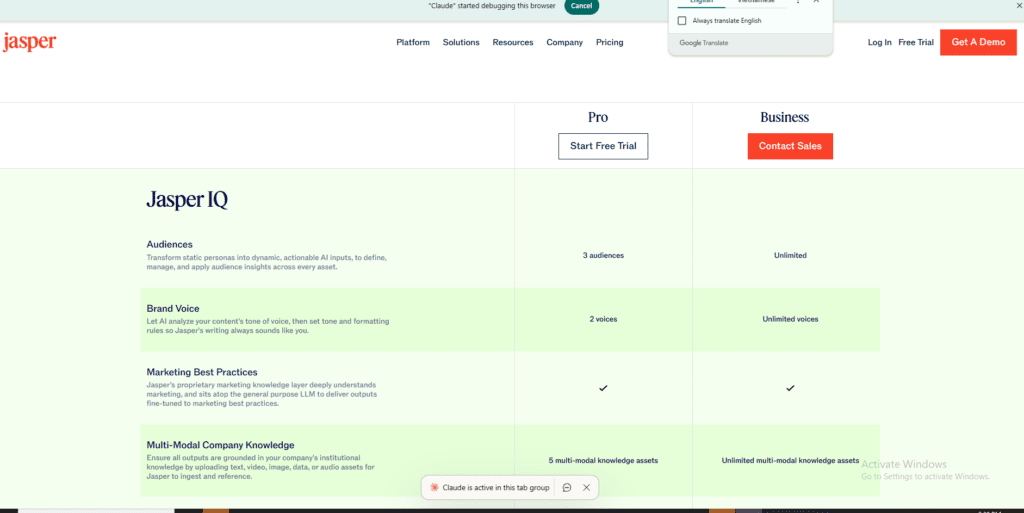1024x513 pixels.
Task: Click the Brand Voice feature title
Action: click(x=172, y=308)
